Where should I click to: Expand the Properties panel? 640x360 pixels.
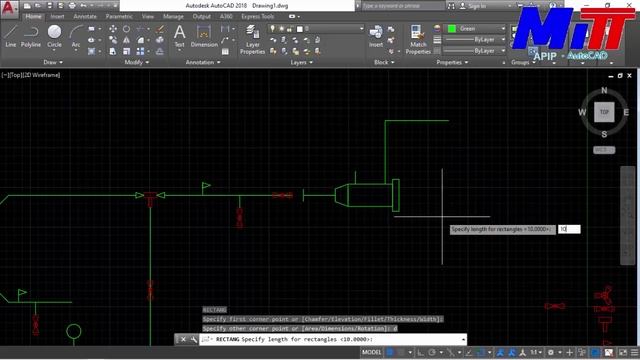click(452, 62)
